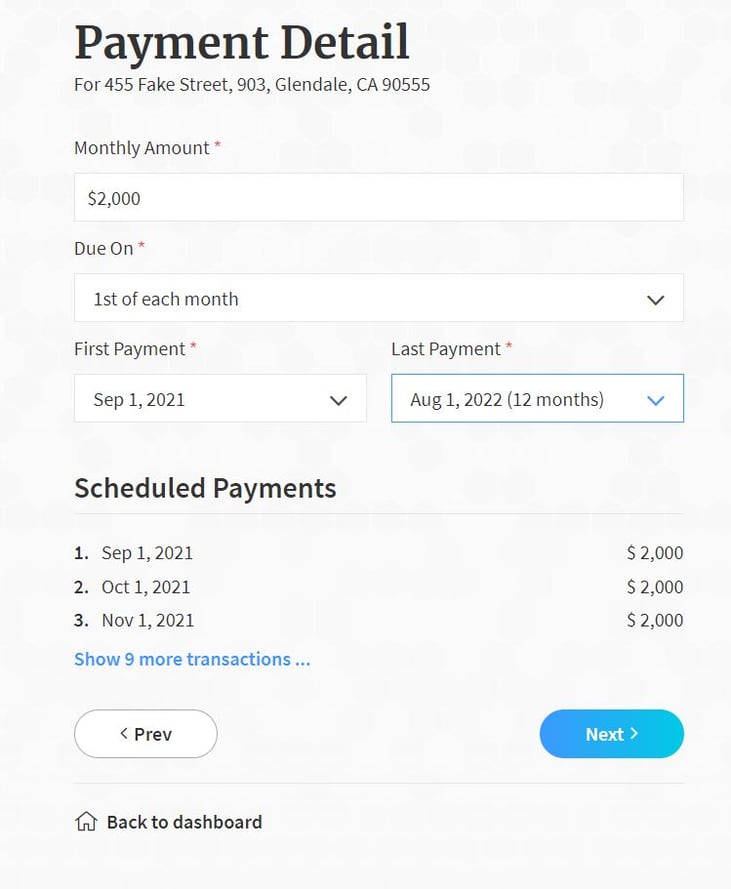
Task: Select the $2,000 amount value
Action: tap(112, 197)
